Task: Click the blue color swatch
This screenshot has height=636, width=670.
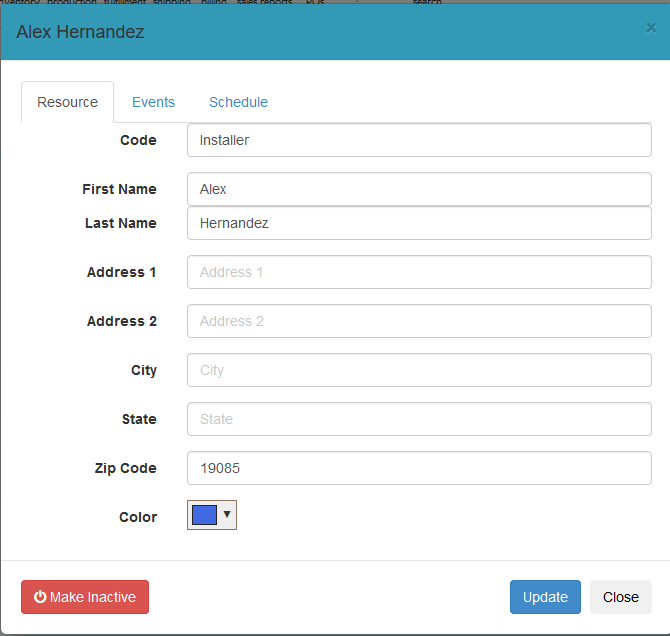Action: pos(204,515)
